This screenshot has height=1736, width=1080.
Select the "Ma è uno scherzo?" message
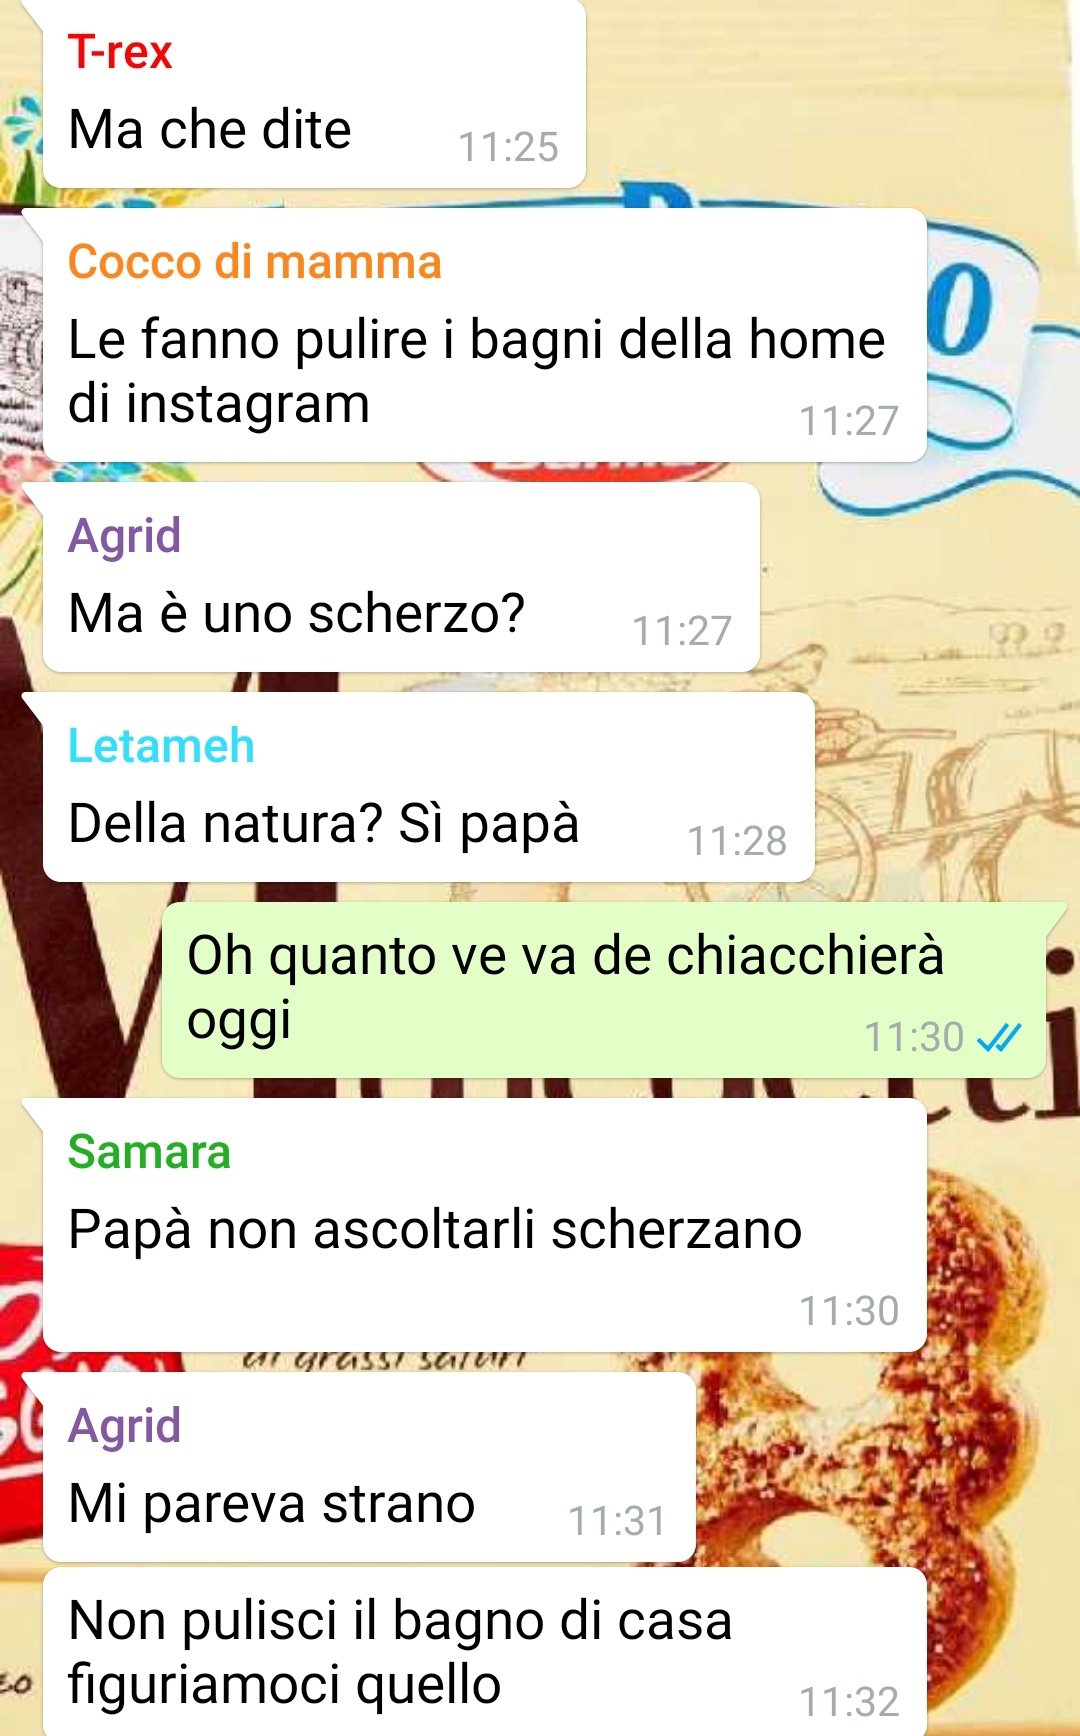tap(401, 577)
